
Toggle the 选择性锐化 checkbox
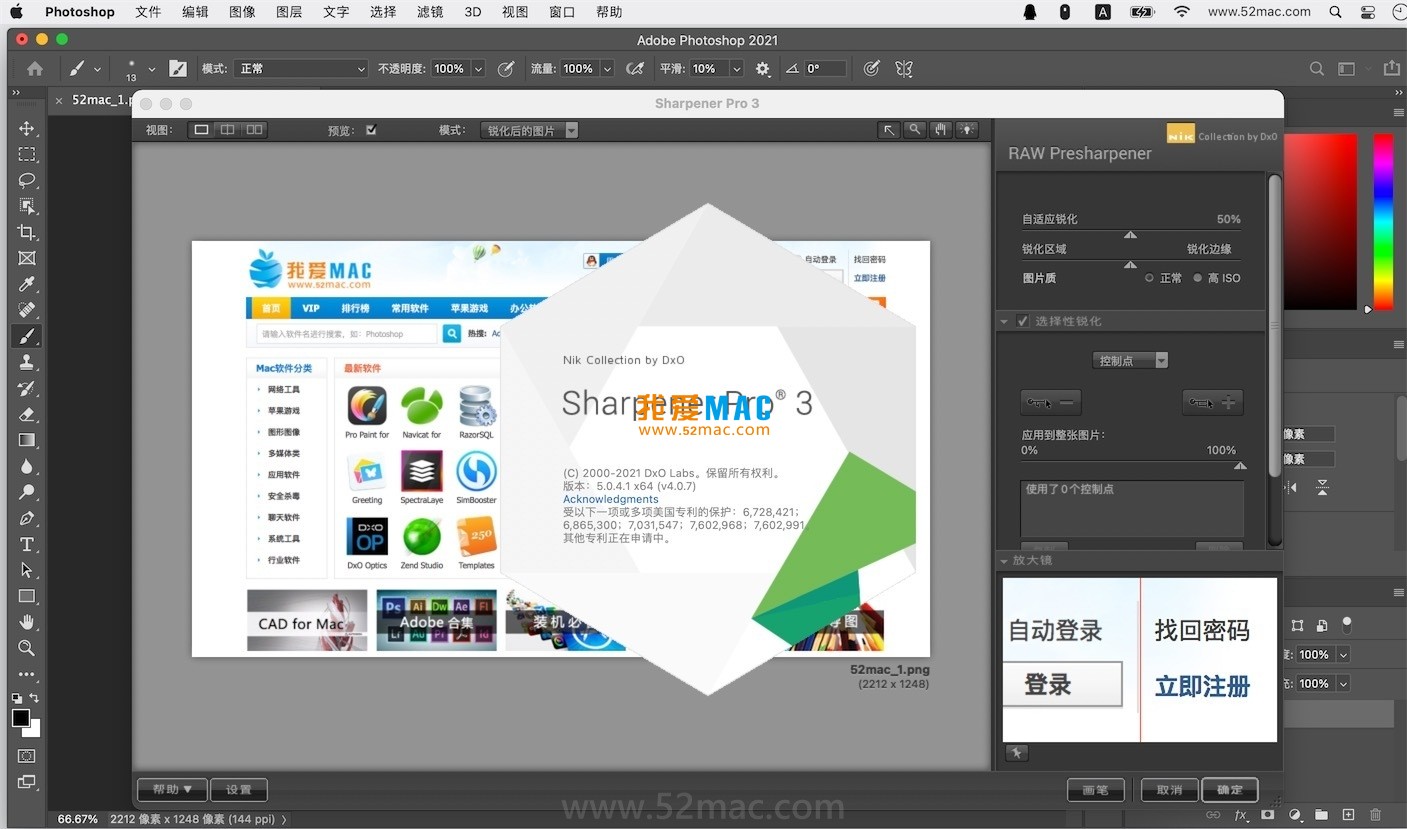pyautogui.click(x=1023, y=321)
